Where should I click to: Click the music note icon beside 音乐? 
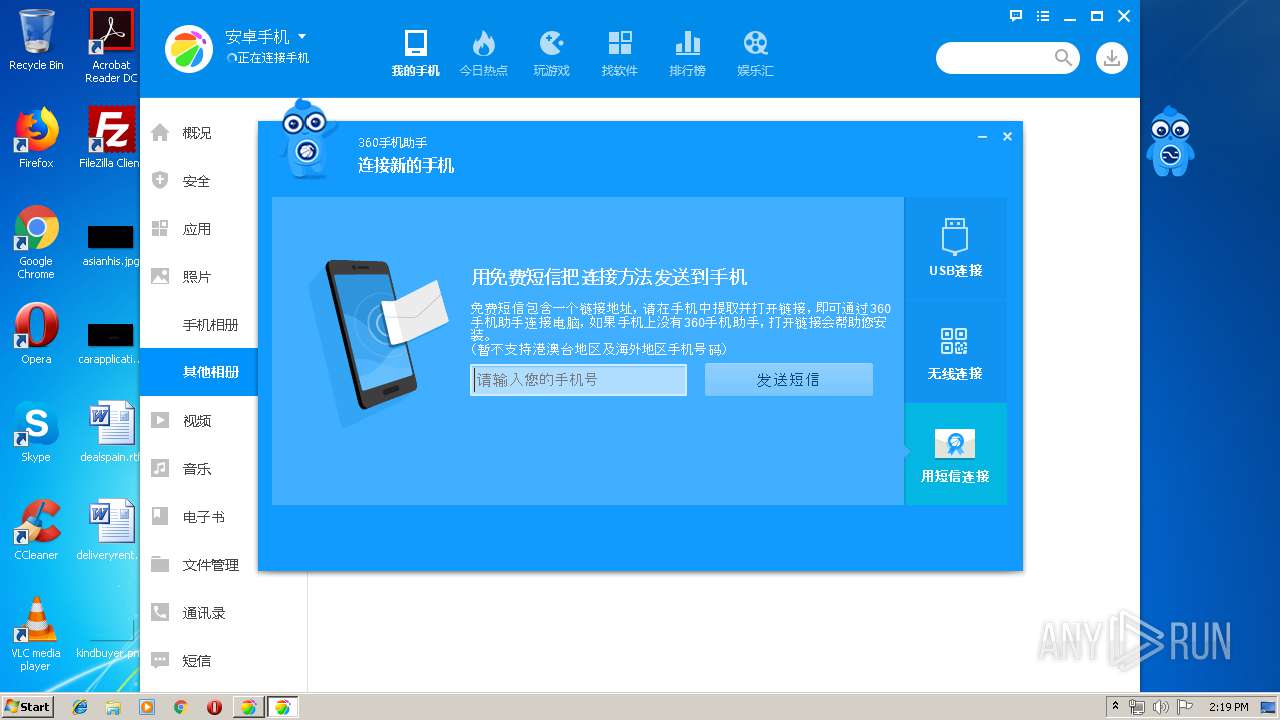[160, 468]
